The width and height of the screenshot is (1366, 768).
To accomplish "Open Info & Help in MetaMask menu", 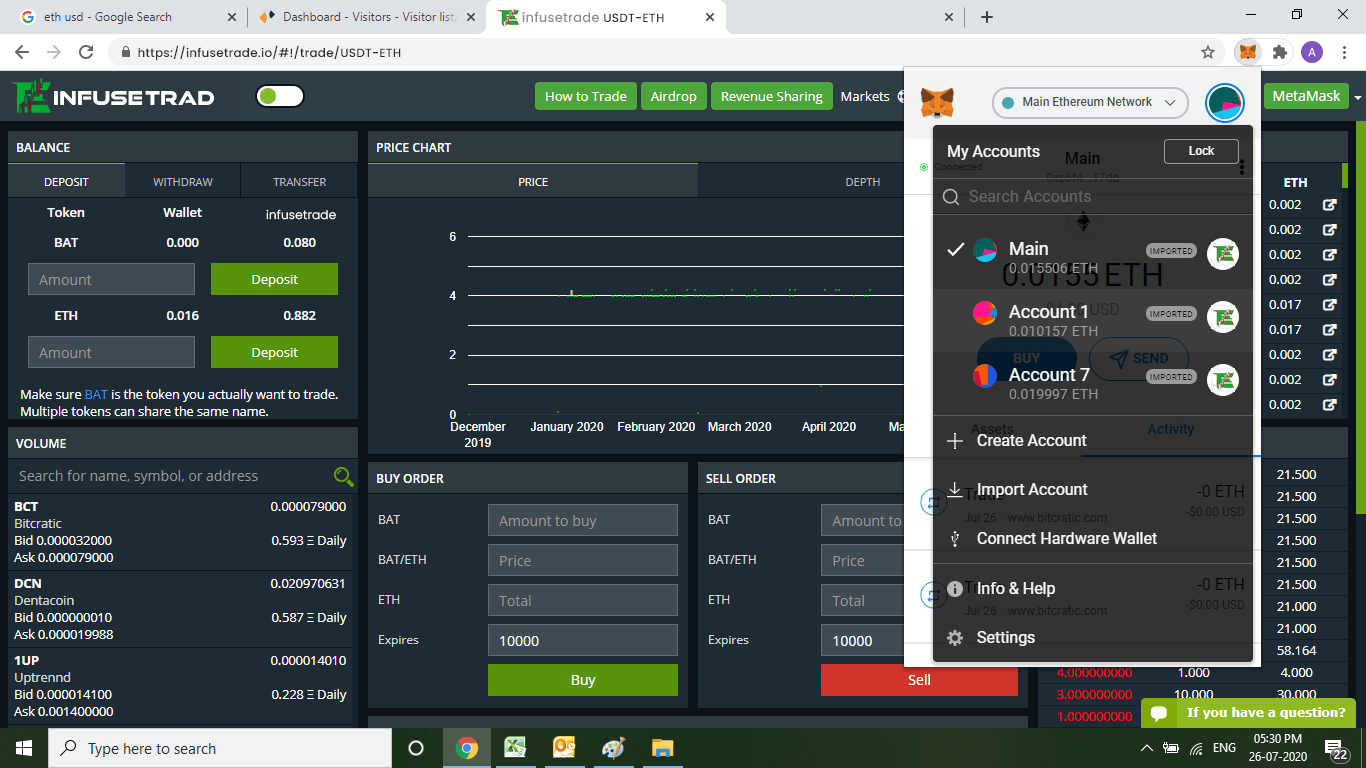I will click(1093, 589).
